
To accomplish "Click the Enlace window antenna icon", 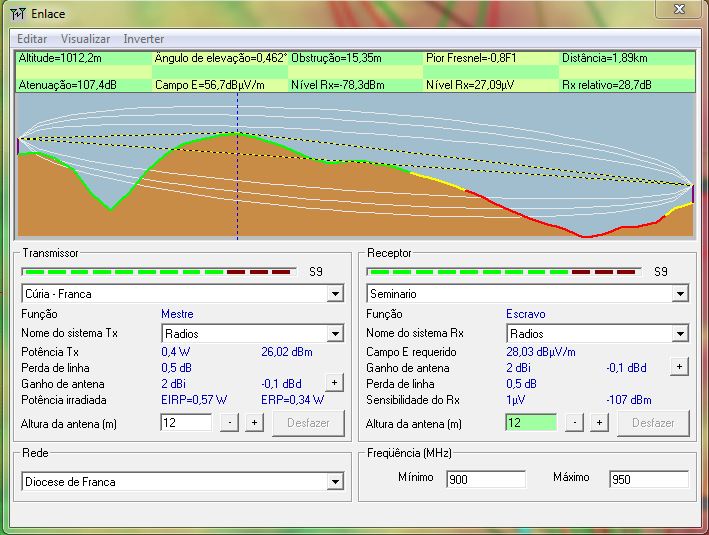I will [x=18, y=14].
